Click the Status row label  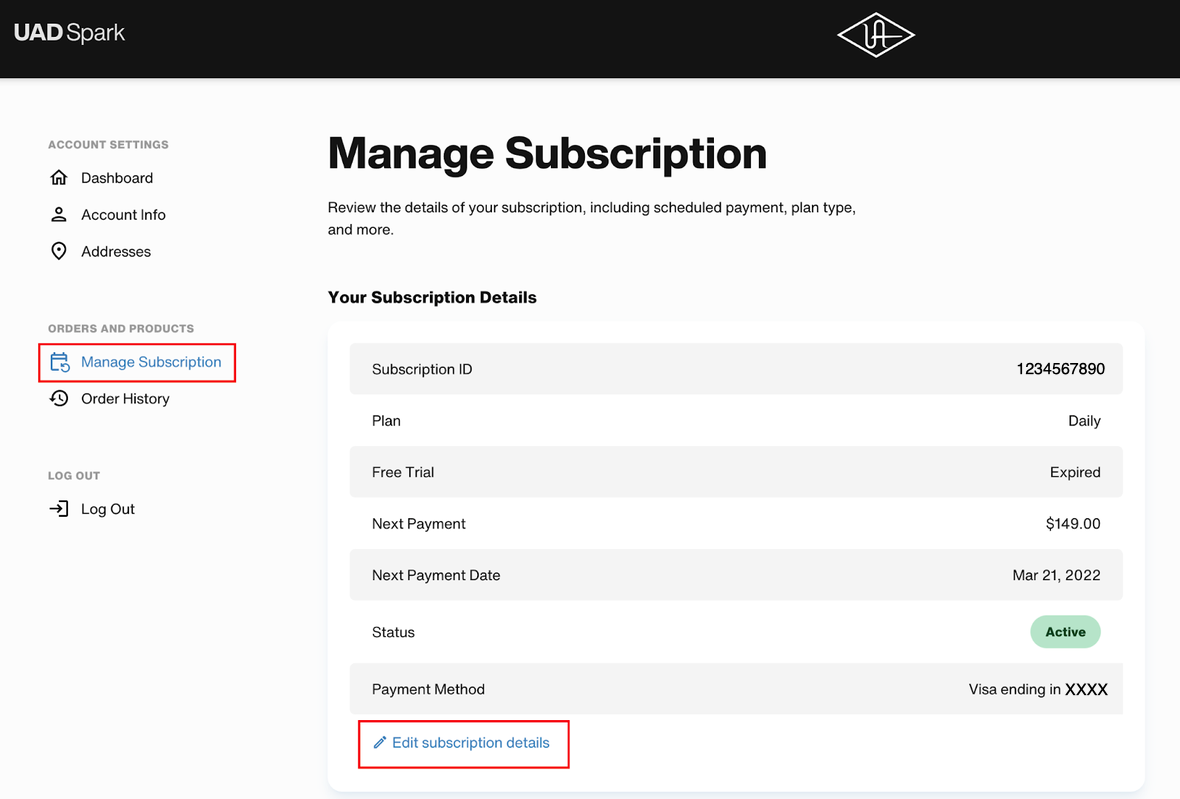(x=393, y=632)
